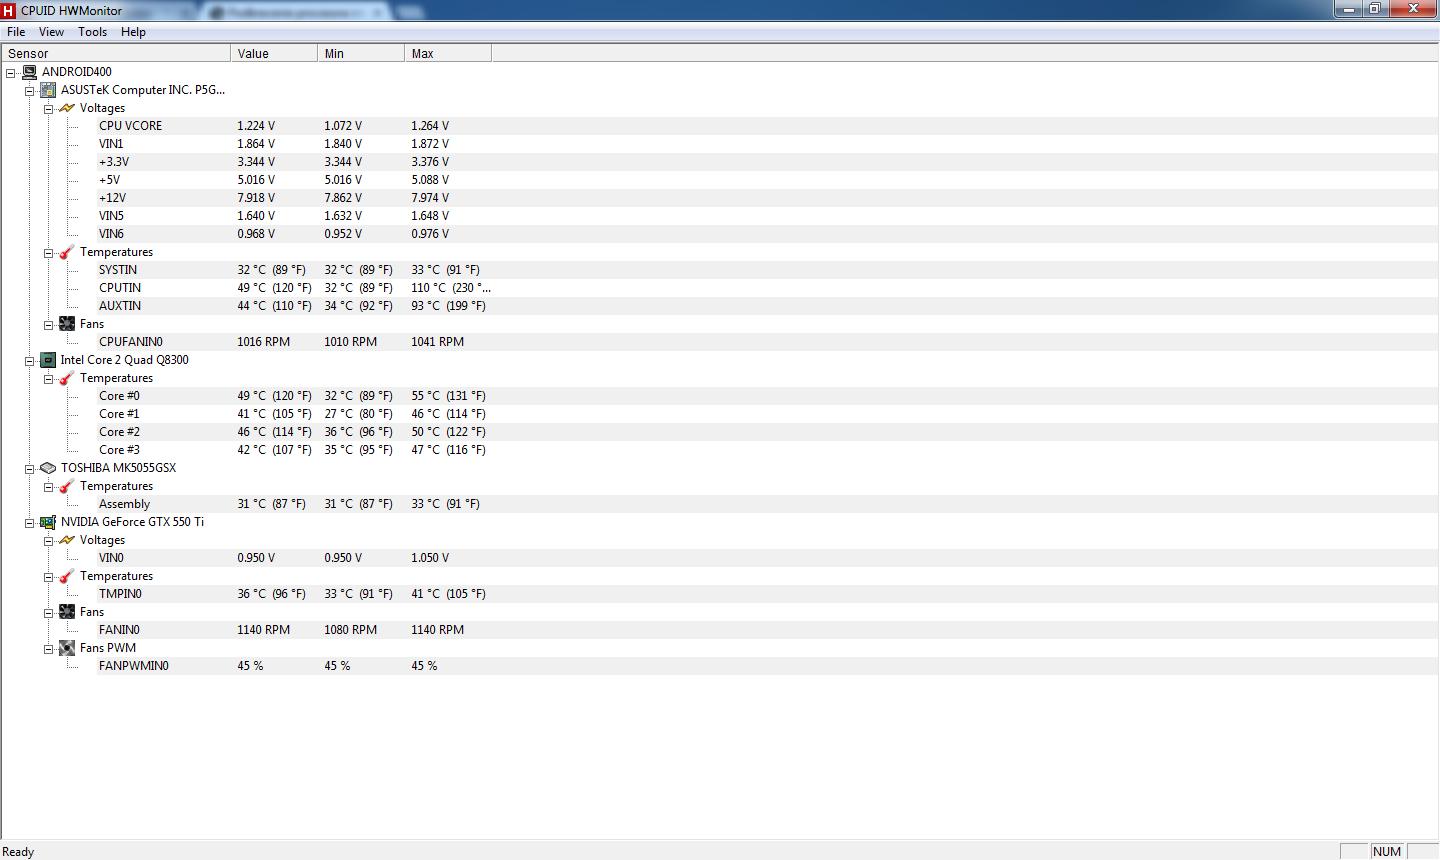Select the +3.3V voltage row
1440x860 pixels.
767,162
